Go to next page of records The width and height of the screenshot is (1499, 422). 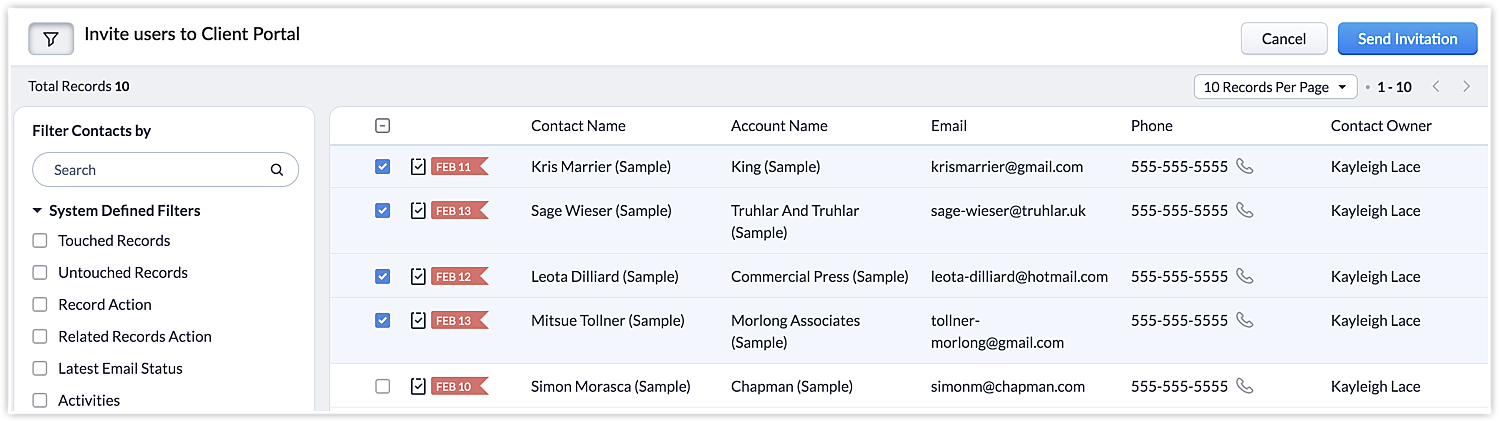1466,87
